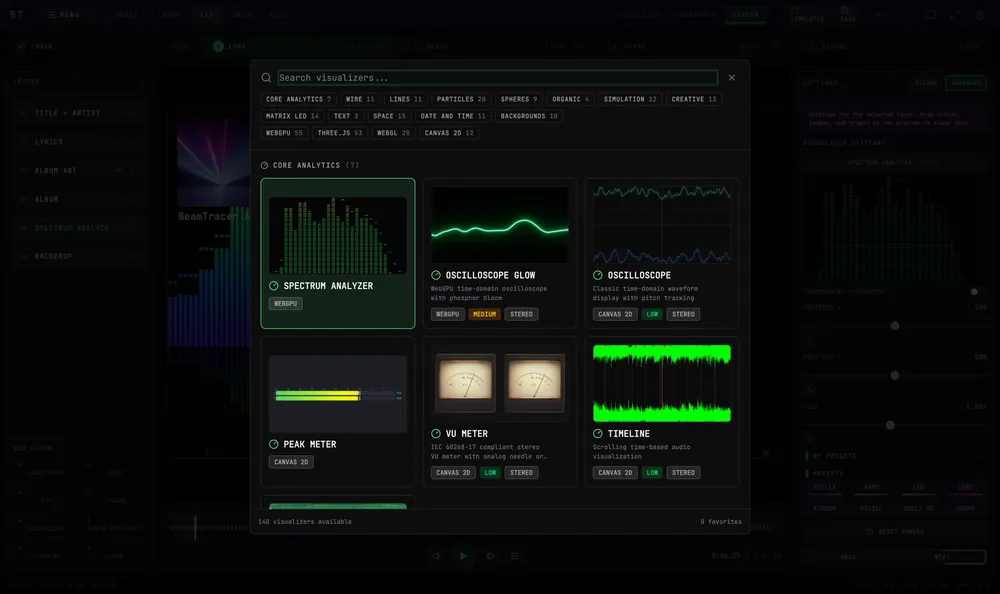Viewport: 1000px width, 594px height.
Task: Focus the Search visualizers input field
Action: click(498, 78)
